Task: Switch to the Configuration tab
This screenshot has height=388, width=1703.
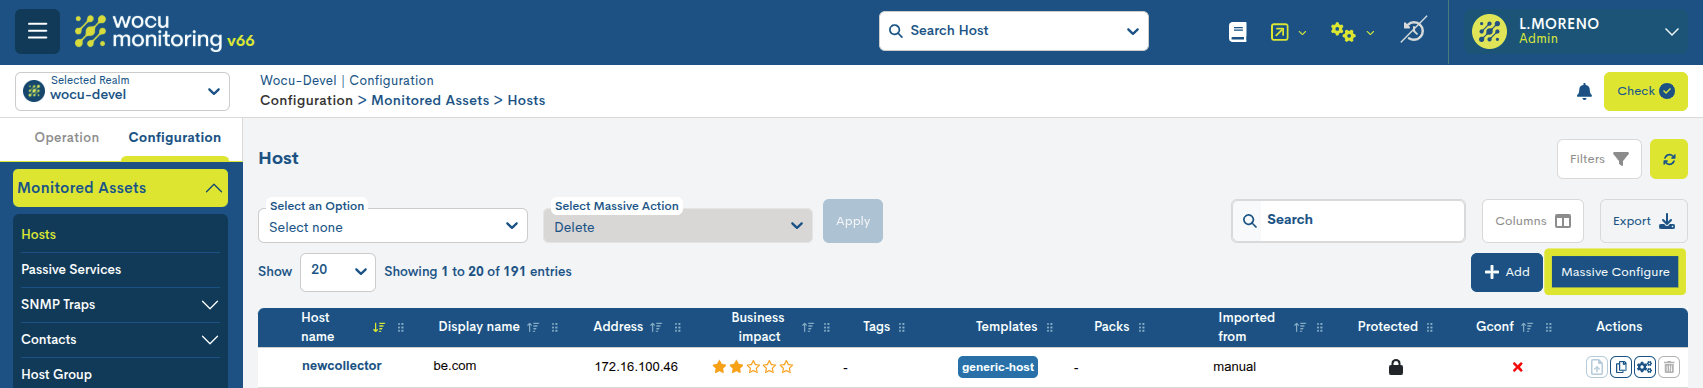Action: (x=175, y=138)
